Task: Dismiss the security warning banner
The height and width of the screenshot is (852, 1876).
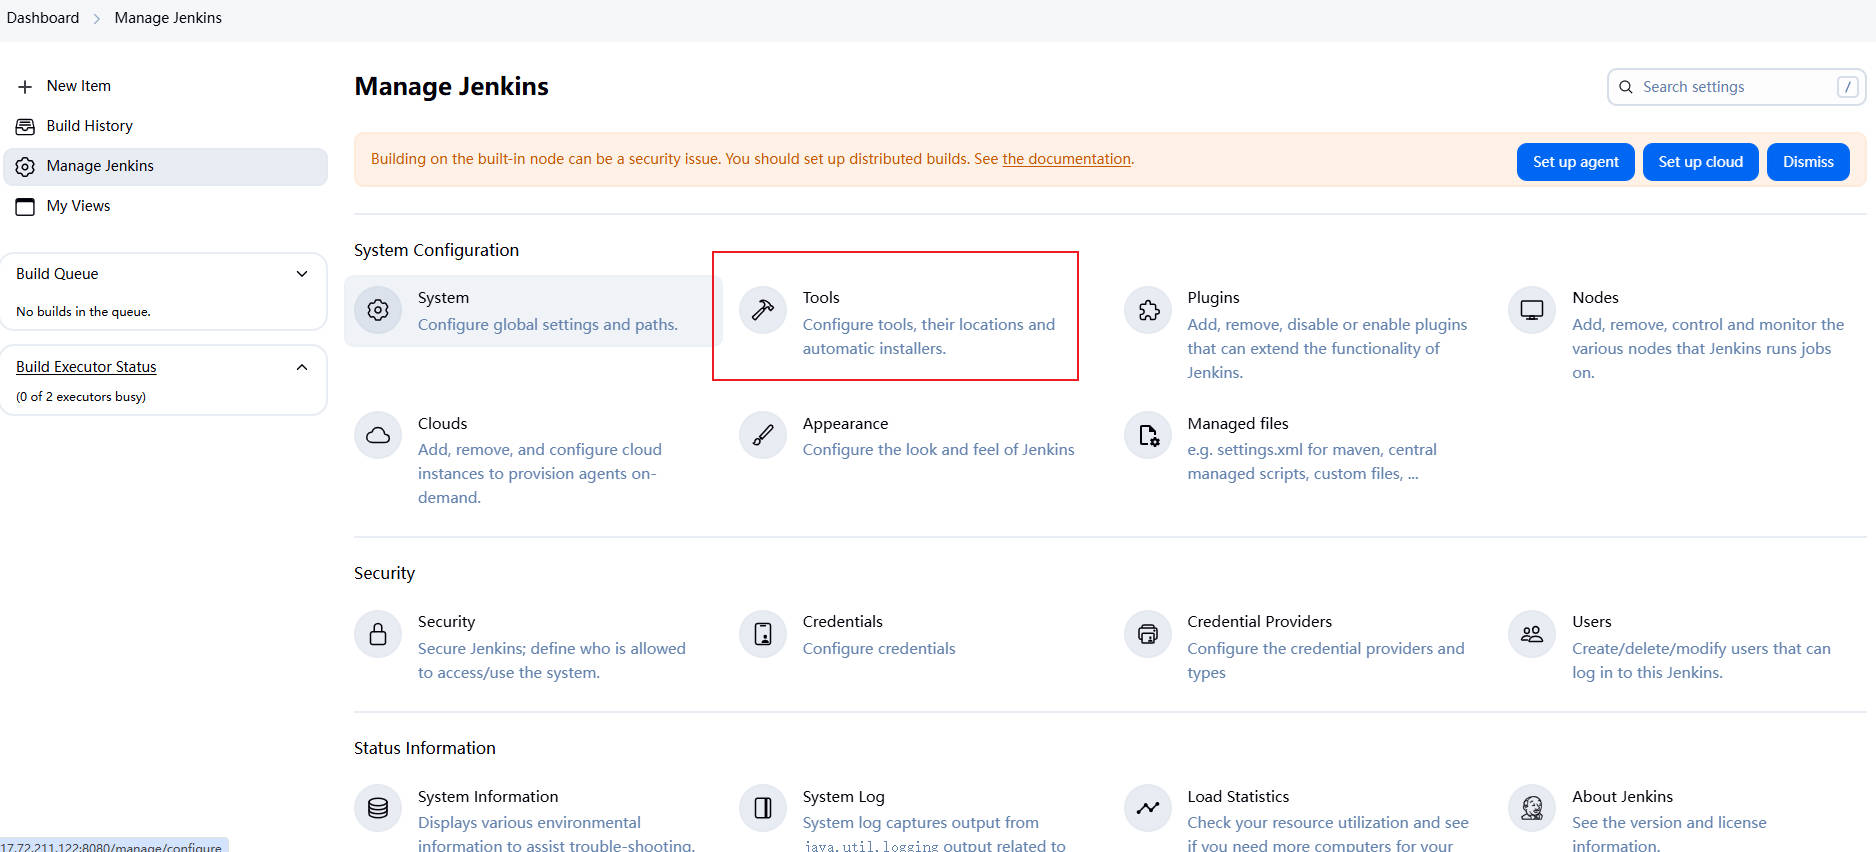Action: 1807,162
